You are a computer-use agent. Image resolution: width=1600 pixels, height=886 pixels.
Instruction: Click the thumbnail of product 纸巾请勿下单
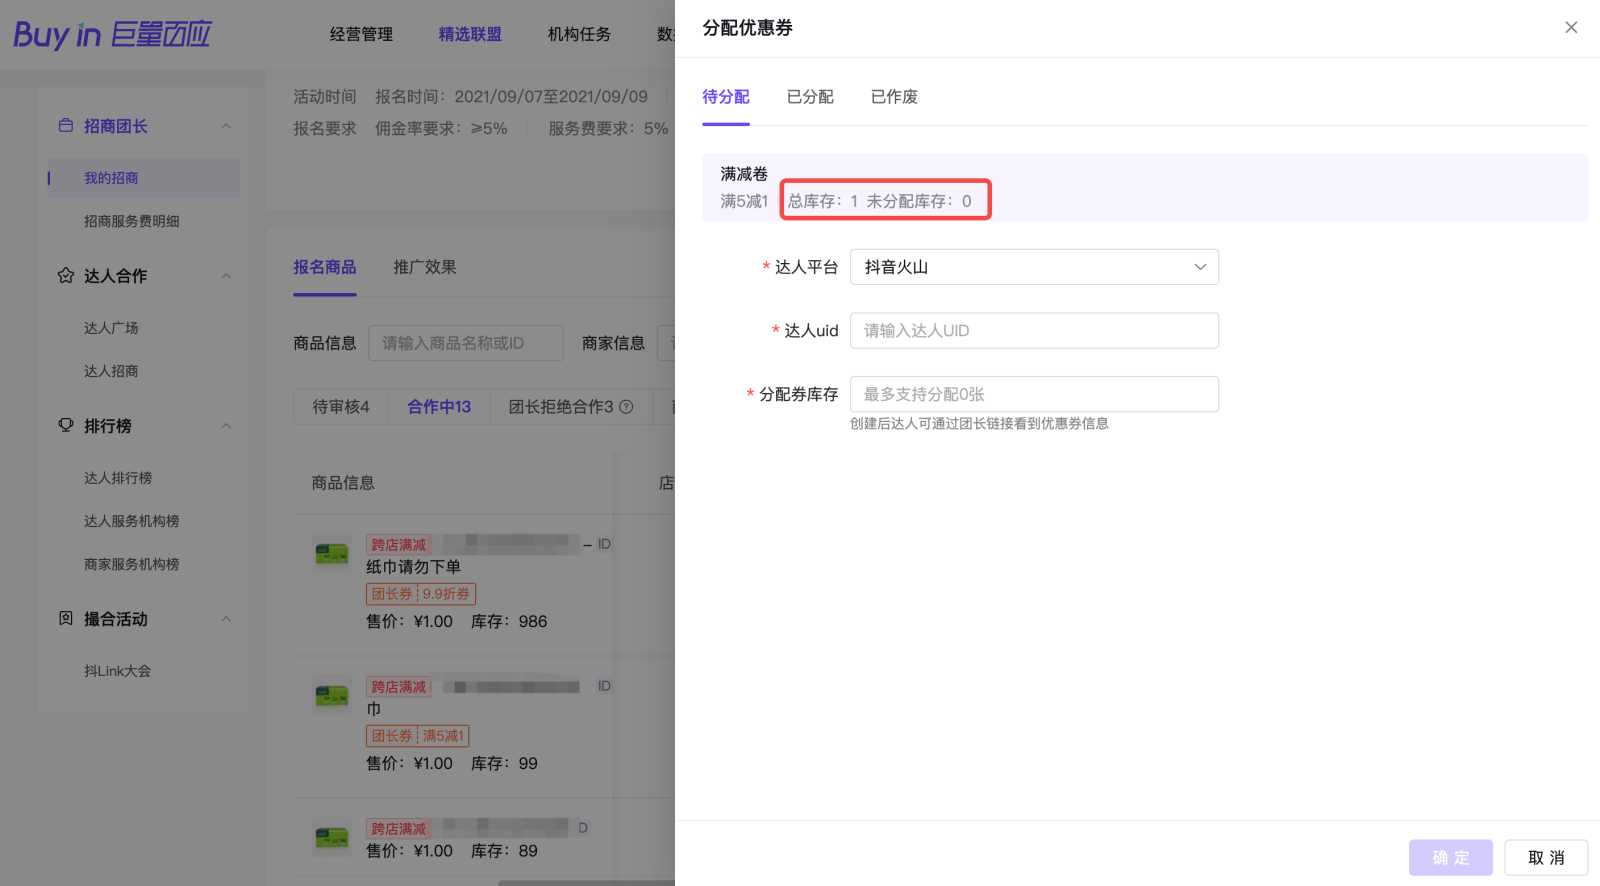pyautogui.click(x=332, y=553)
